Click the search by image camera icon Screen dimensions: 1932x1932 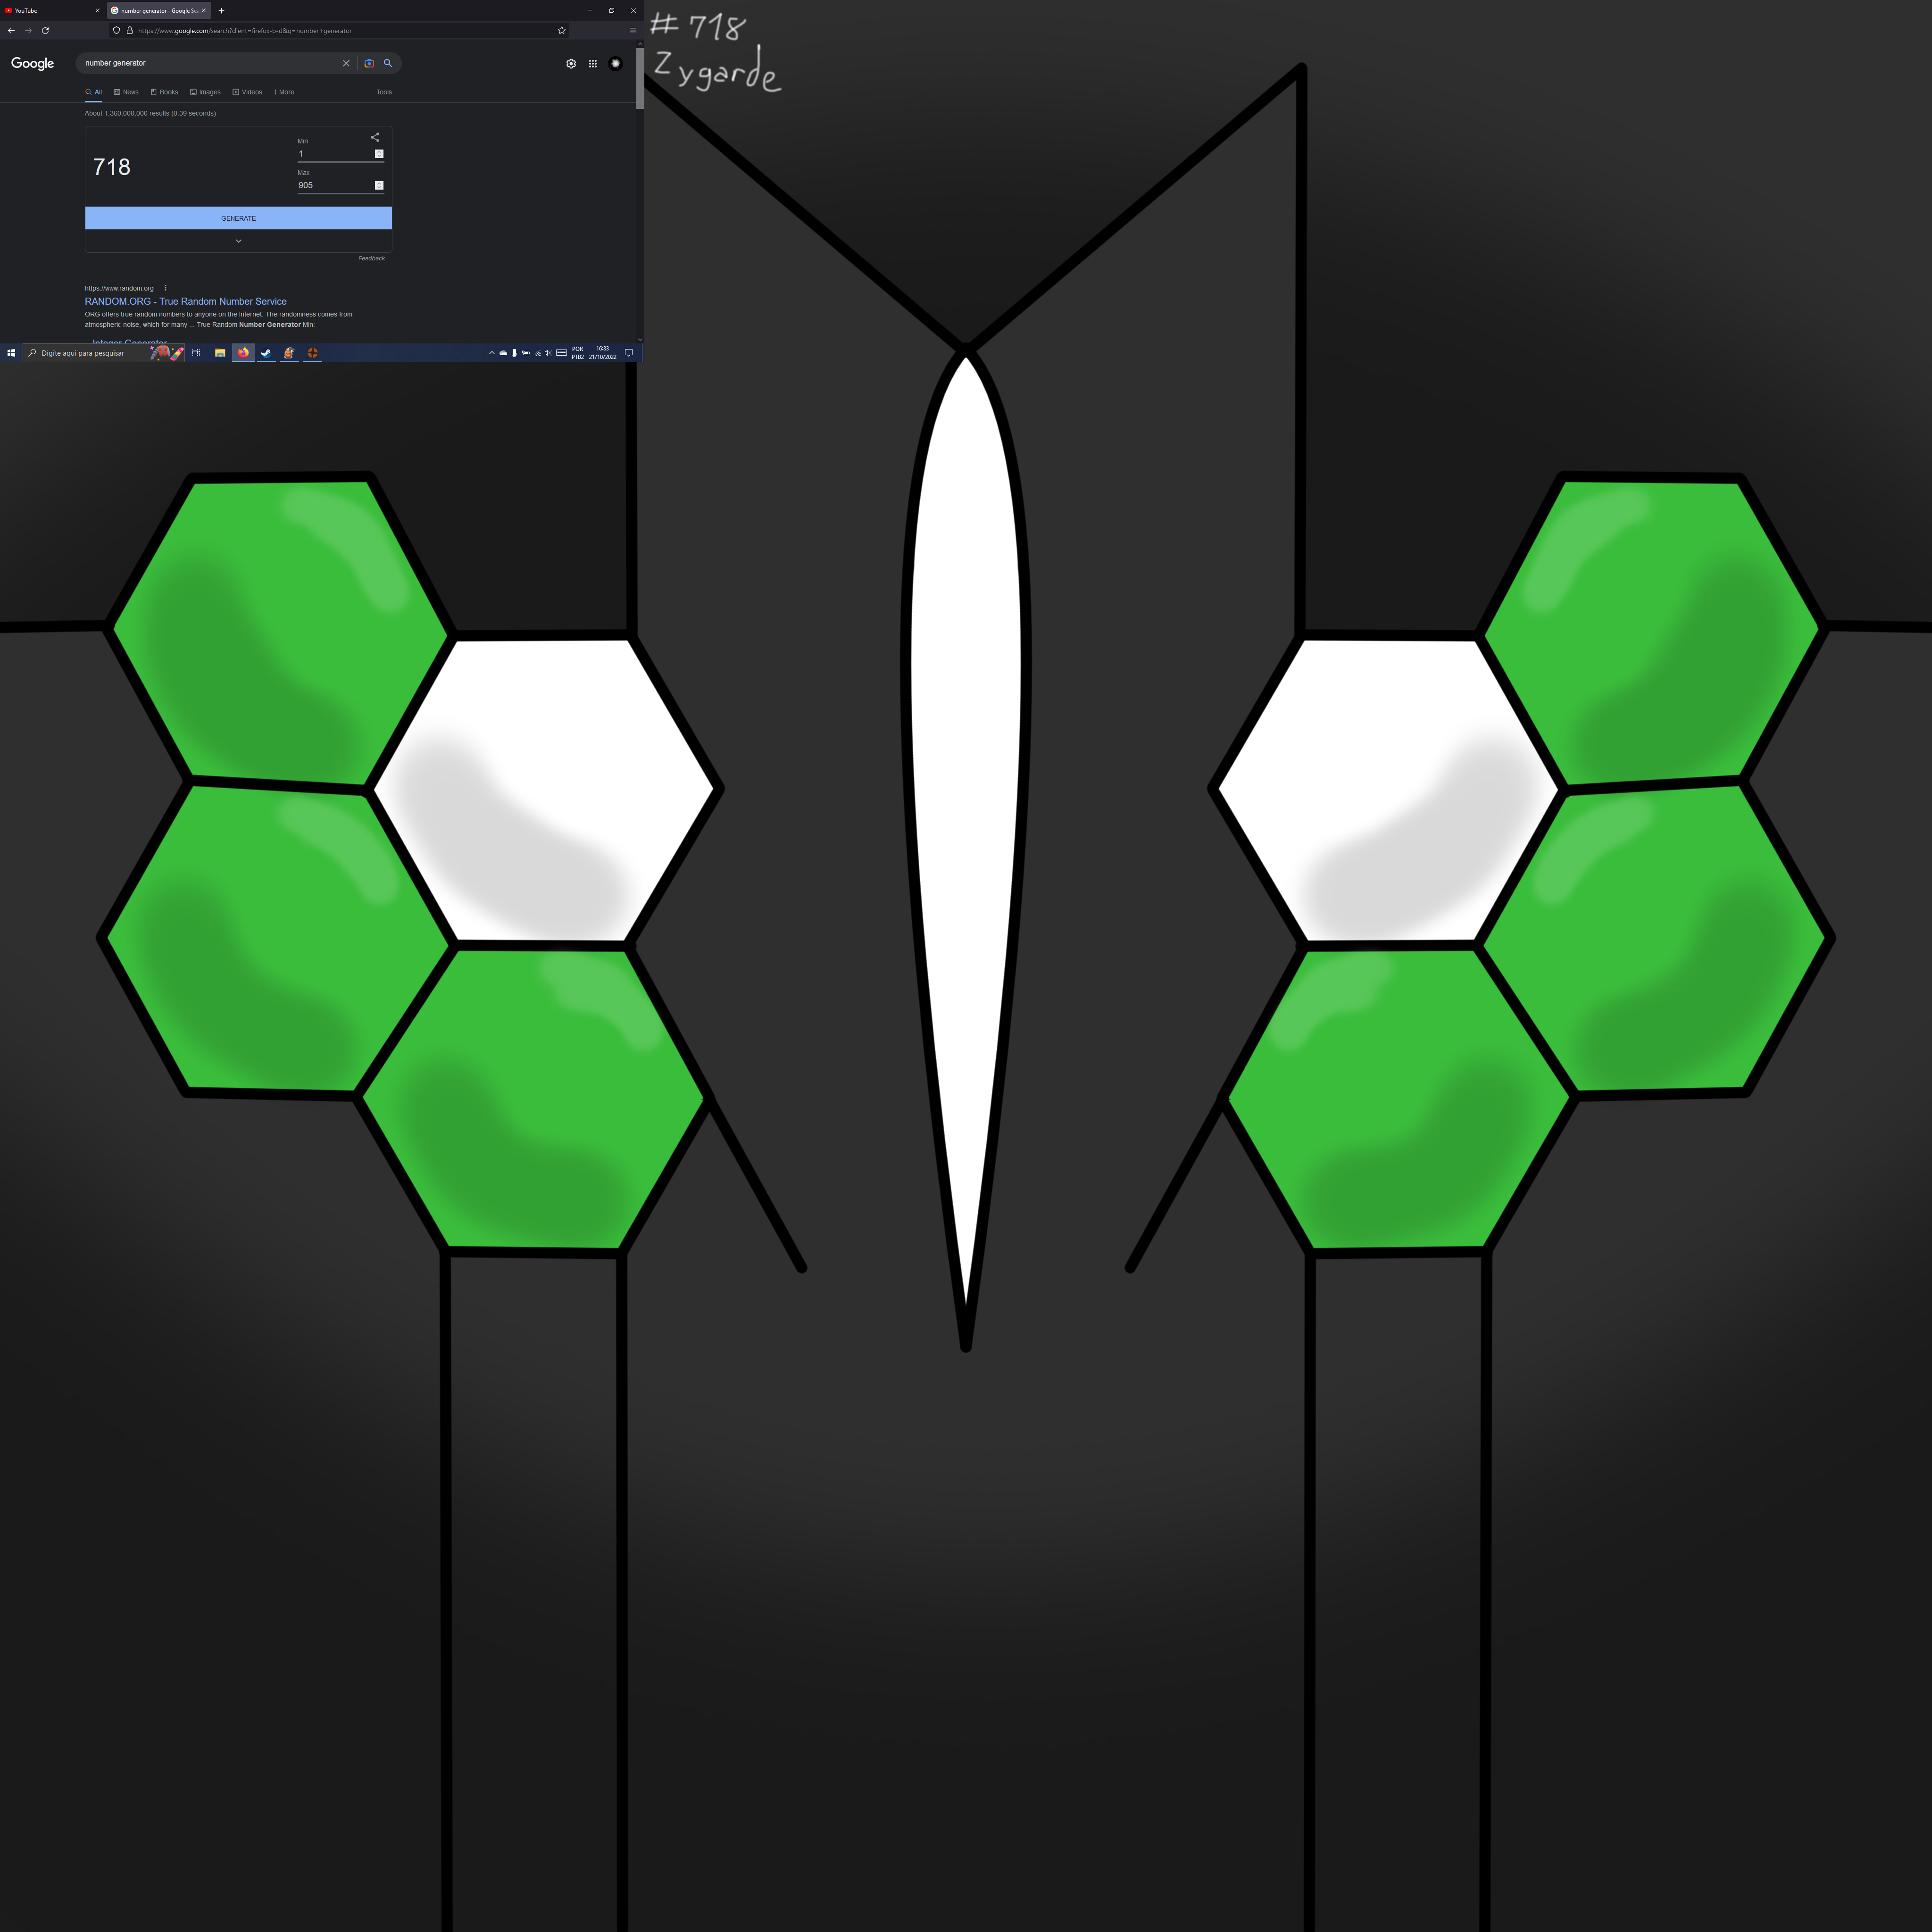369,63
